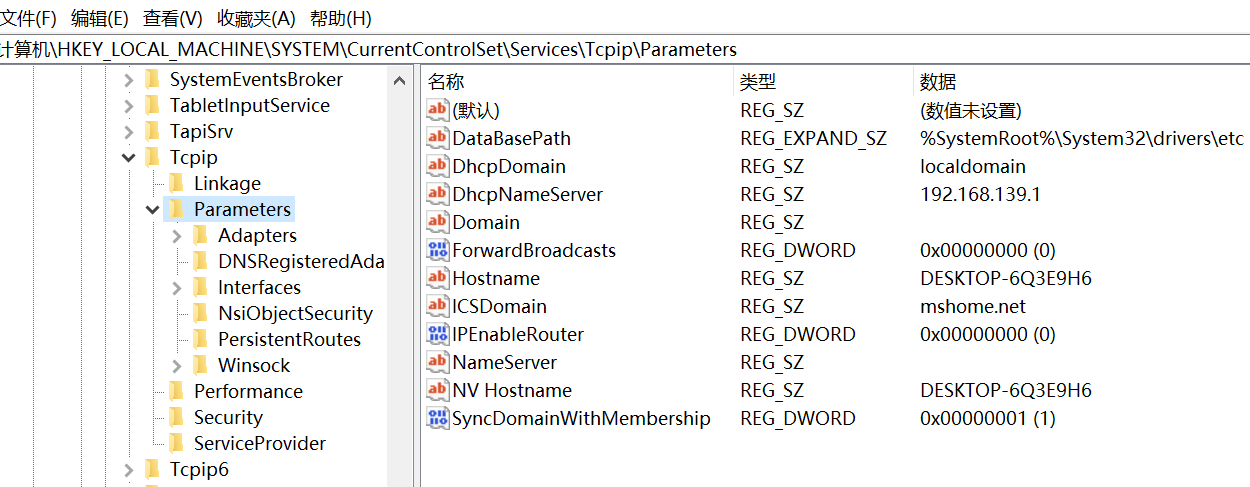Screen dimensions: 1250x487
Task: Click the Winsock folder icon
Action: 200,365
